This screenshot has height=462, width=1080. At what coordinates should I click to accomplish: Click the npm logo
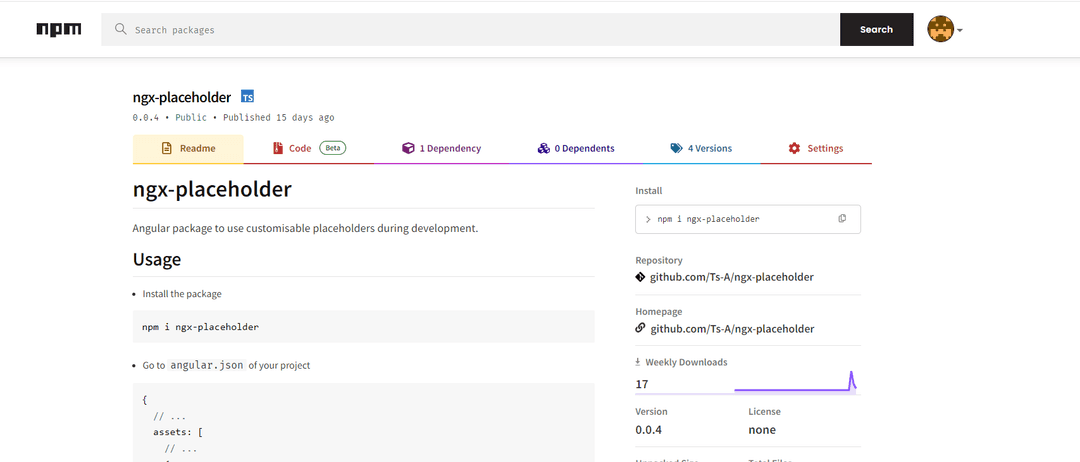(x=59, y=30)
